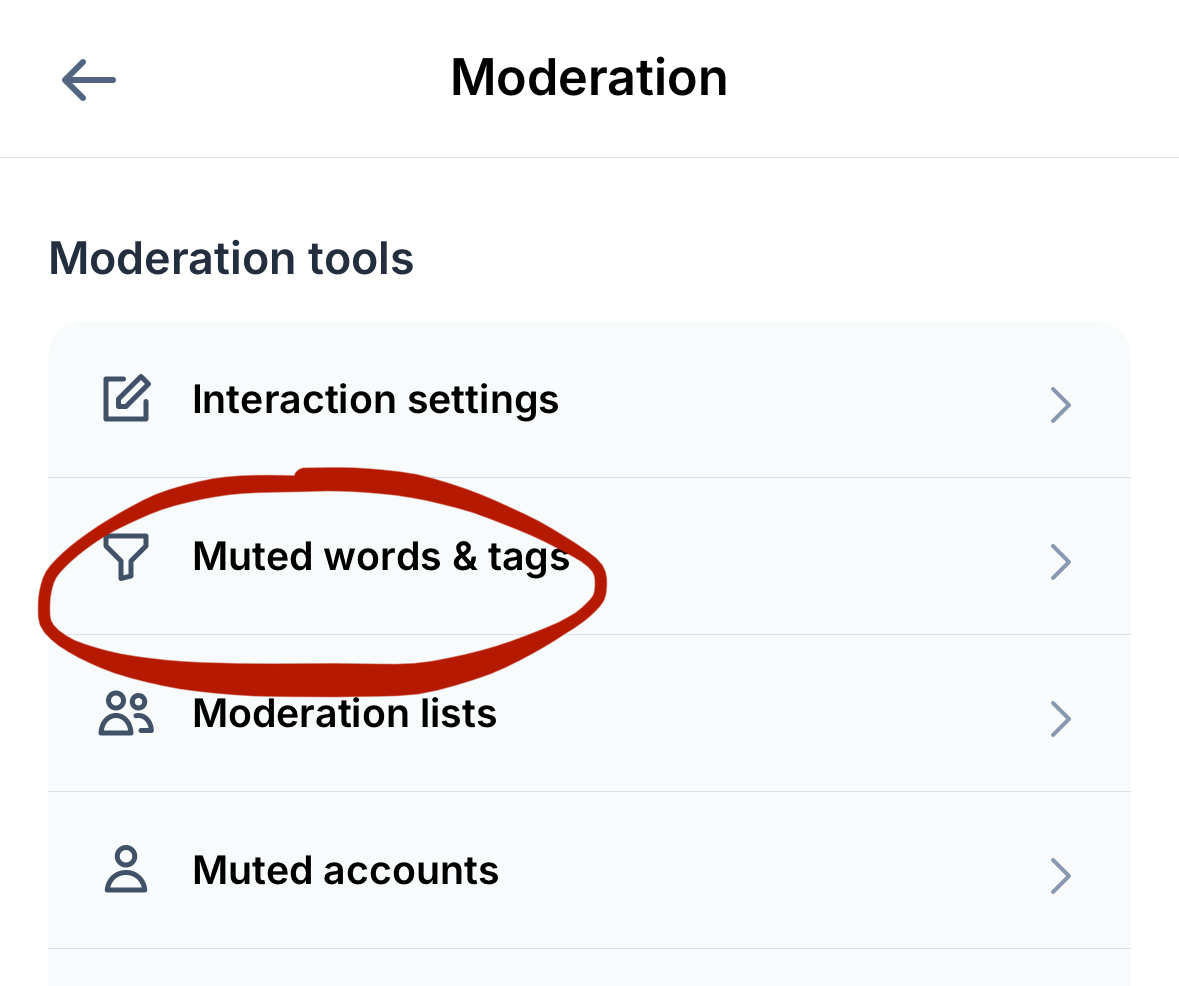Go back using the left arrow
The width and height of the screenshot is (1179, 986).
coord(89,79)
